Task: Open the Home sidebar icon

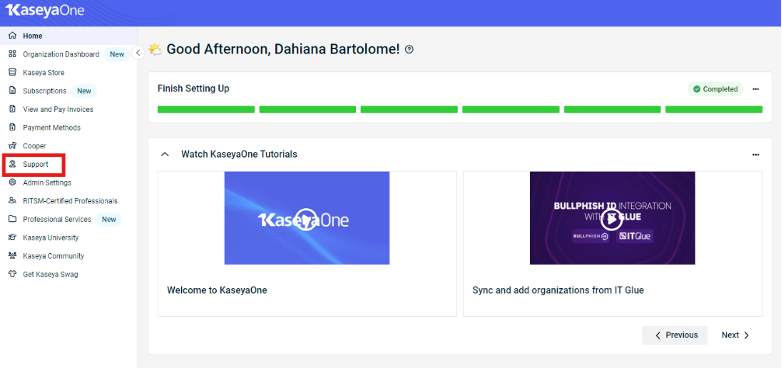Action: [x=12, y=36]
